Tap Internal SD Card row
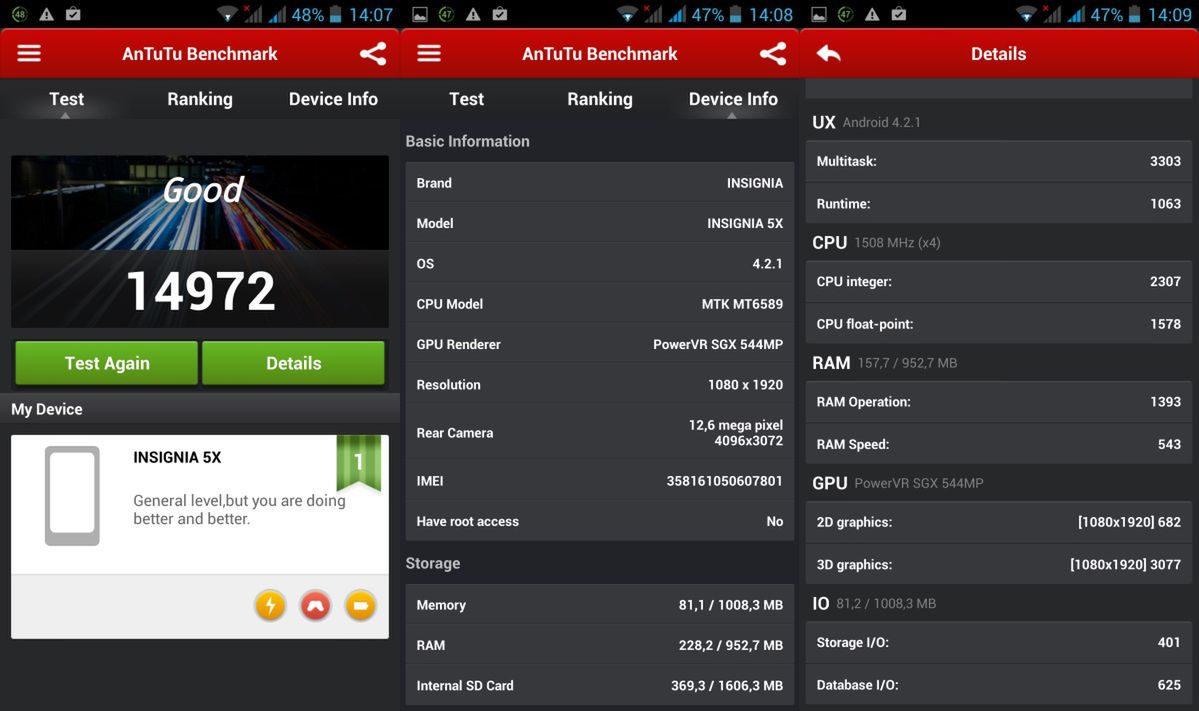Image resolution: width=1199 pixels, height=711 pixels. point(600,686)
